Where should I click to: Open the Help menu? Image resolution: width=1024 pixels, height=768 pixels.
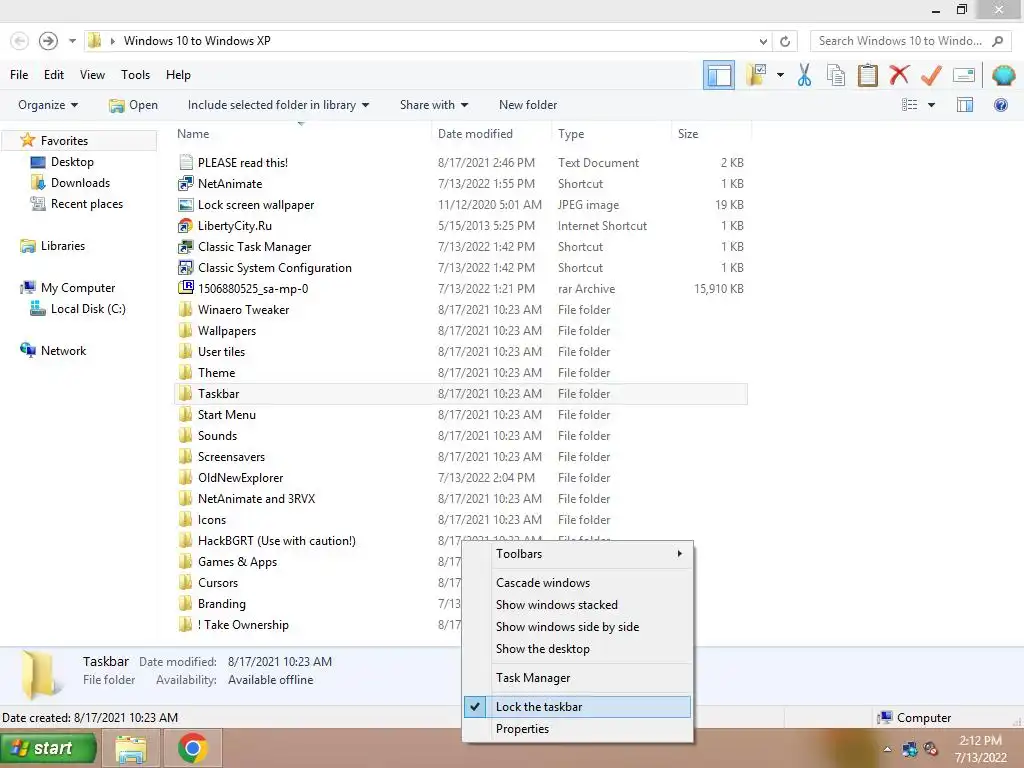tap(178, 75)
